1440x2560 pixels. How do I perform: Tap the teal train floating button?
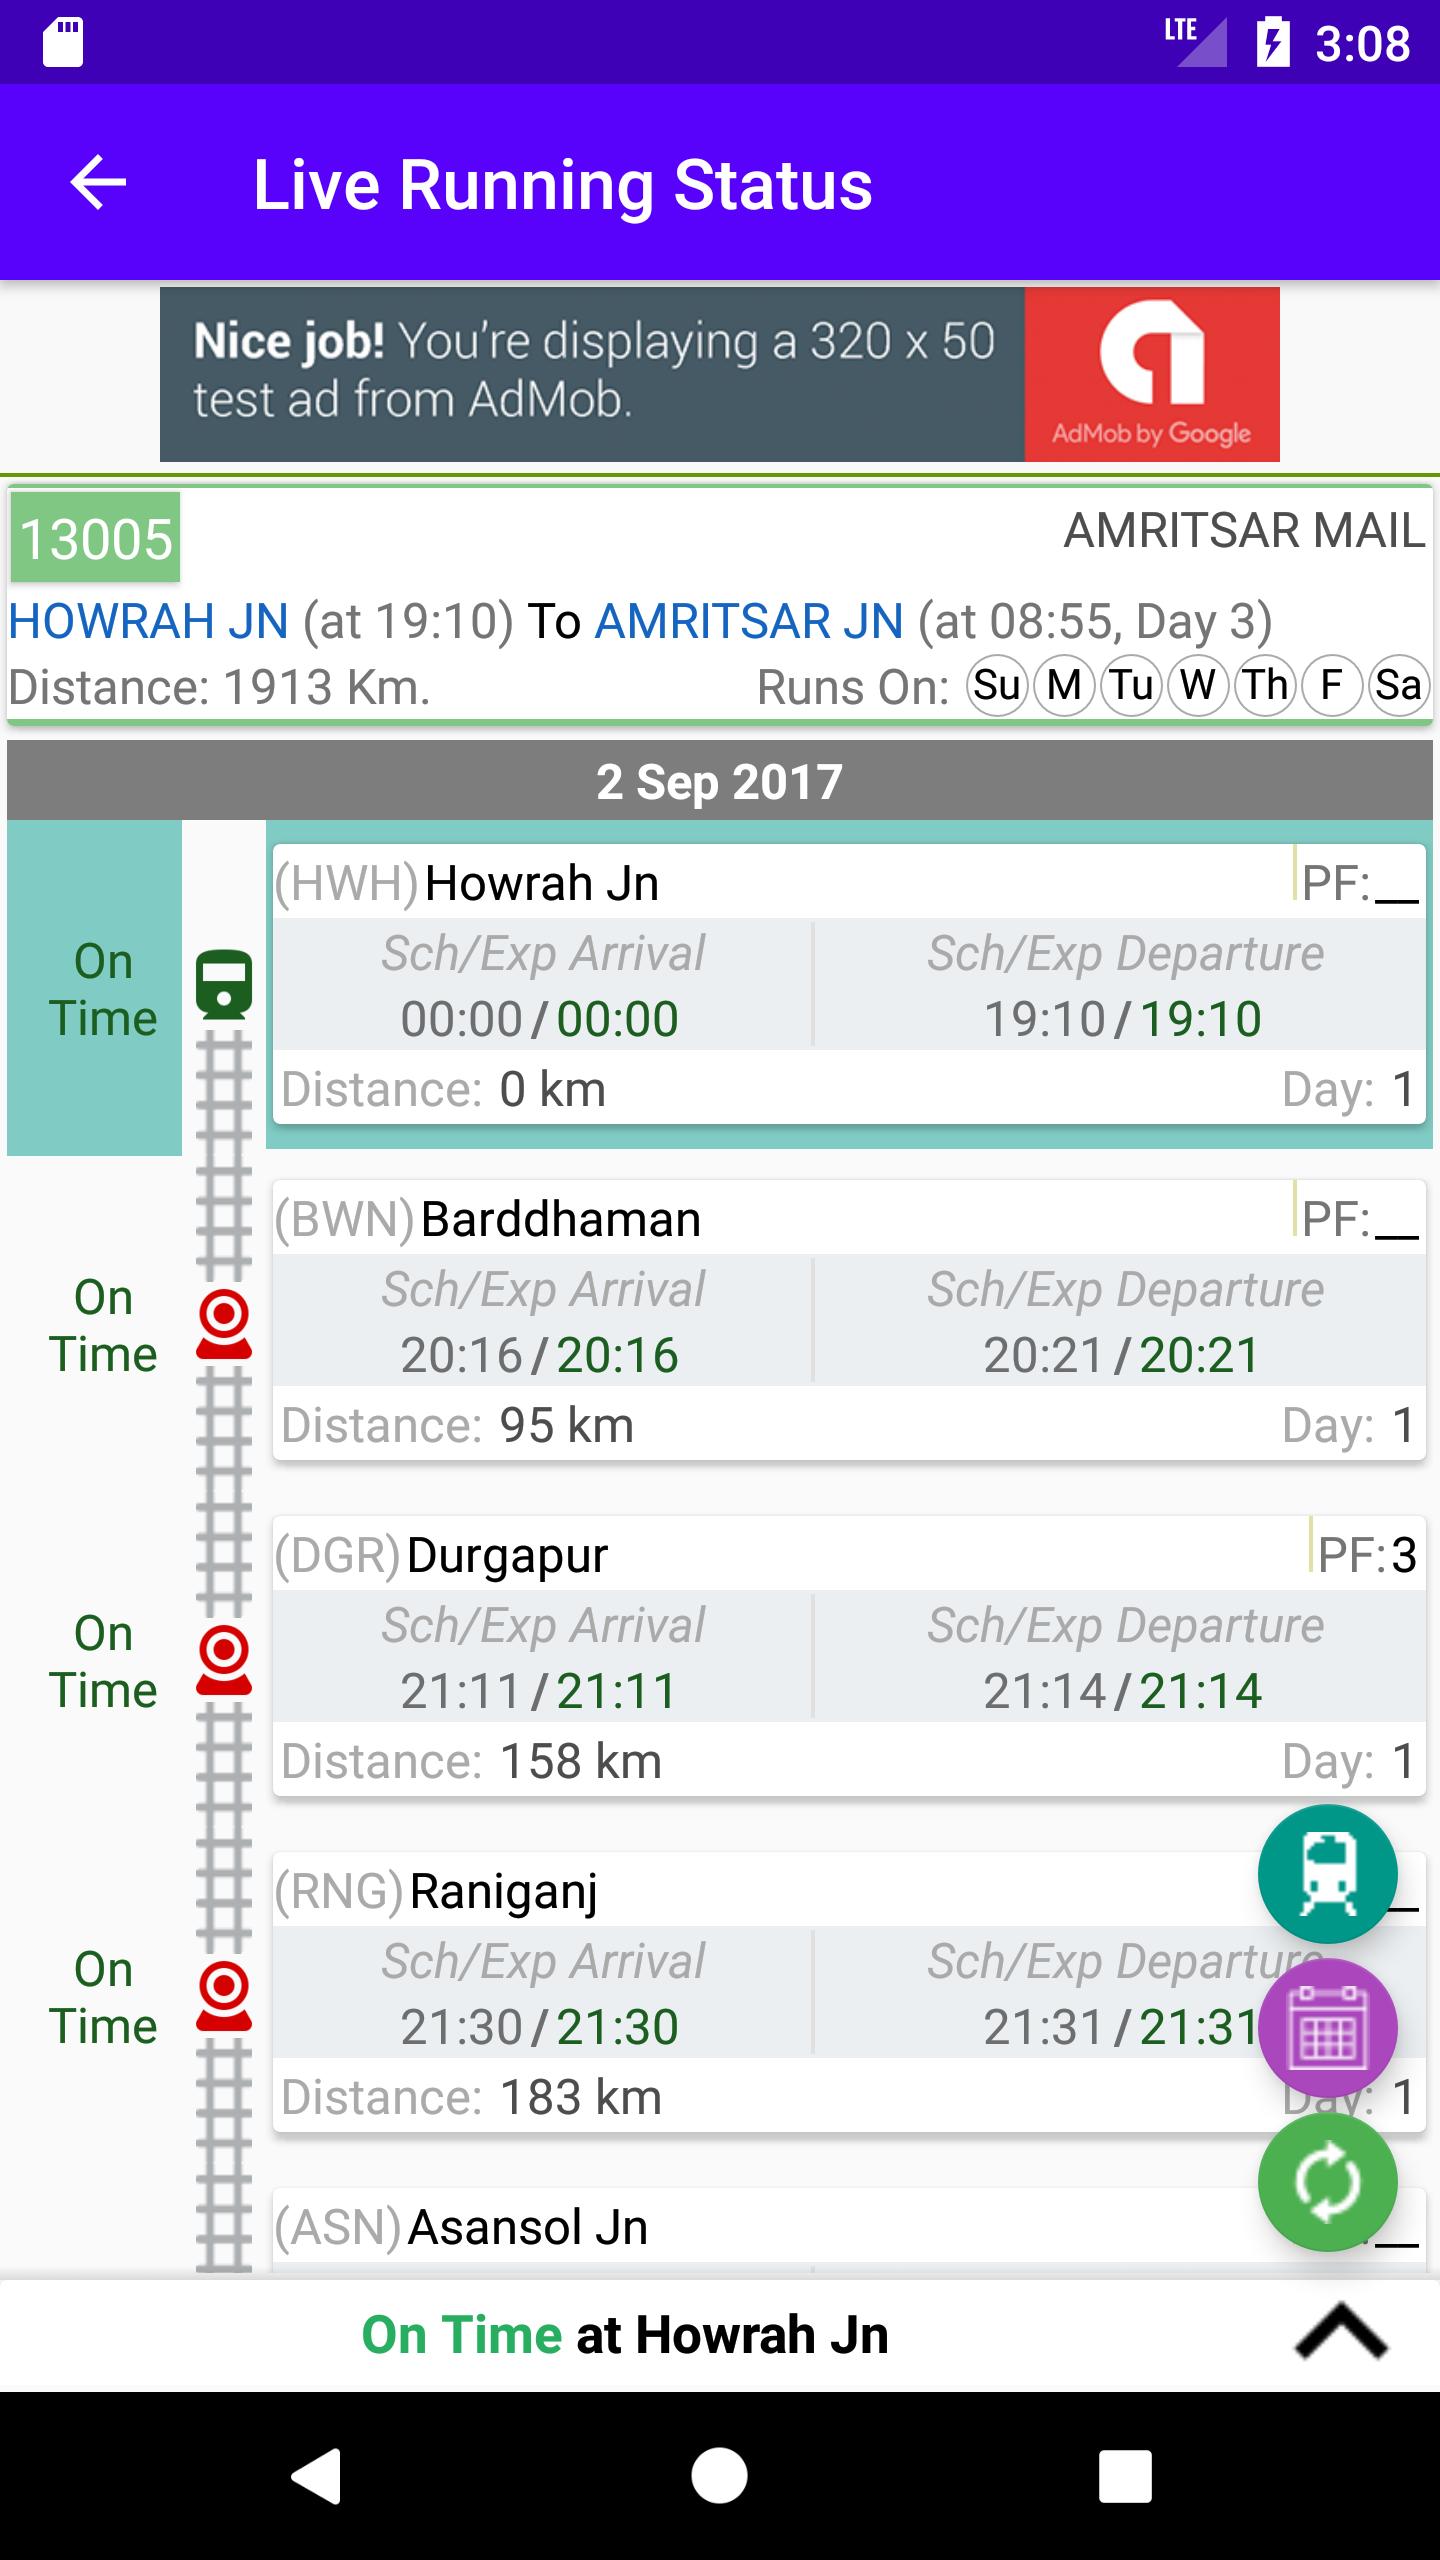coord(1327,1874)
